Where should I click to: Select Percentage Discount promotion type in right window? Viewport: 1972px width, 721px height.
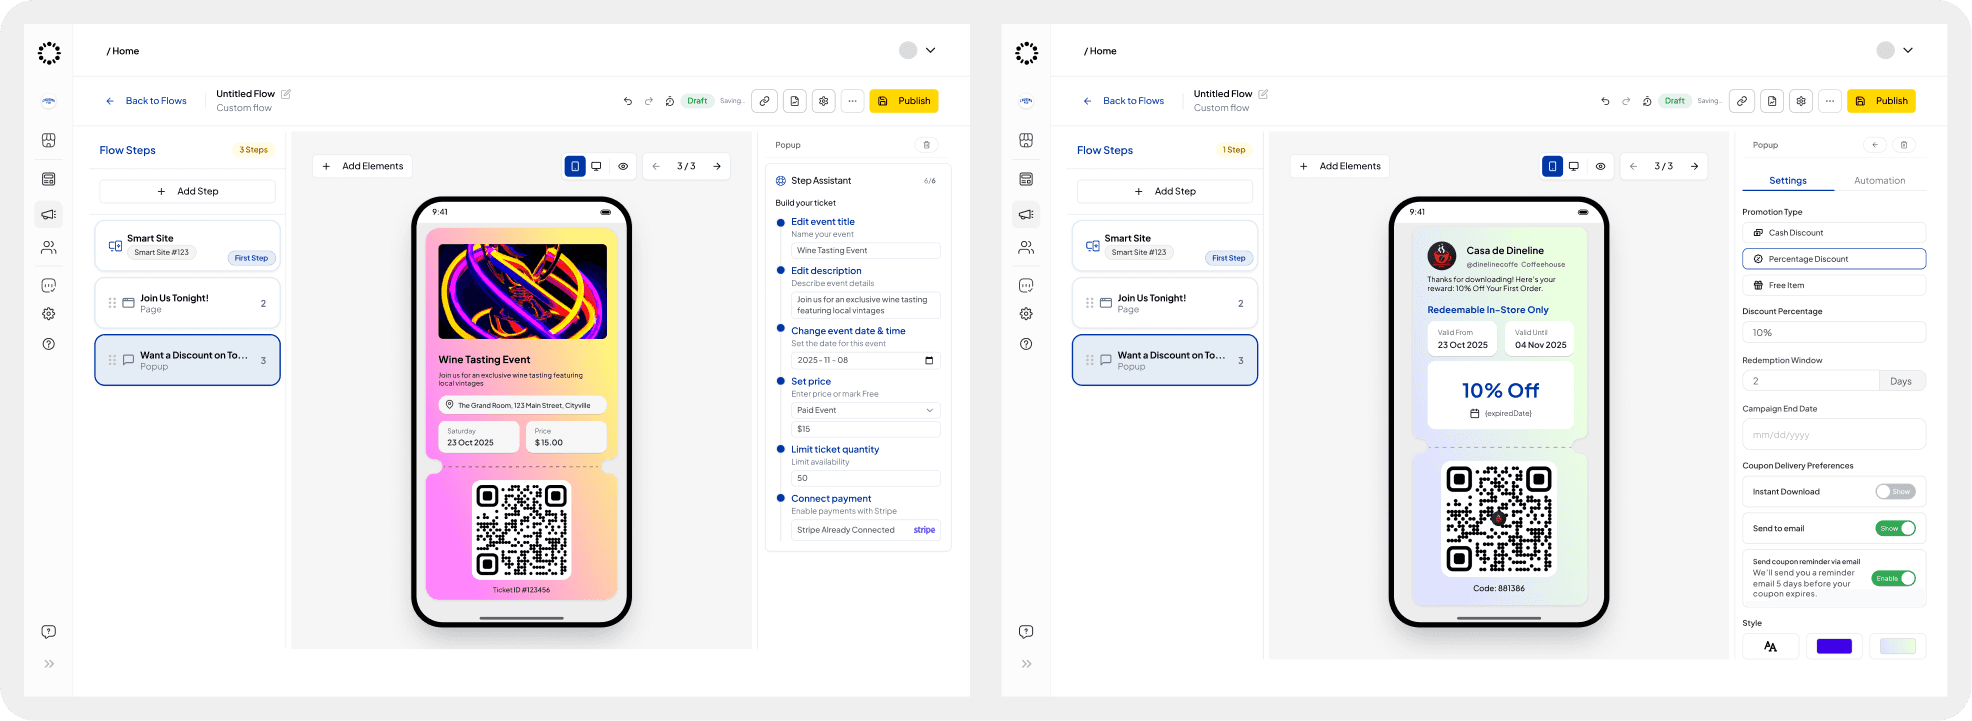tap(1834, 259)
